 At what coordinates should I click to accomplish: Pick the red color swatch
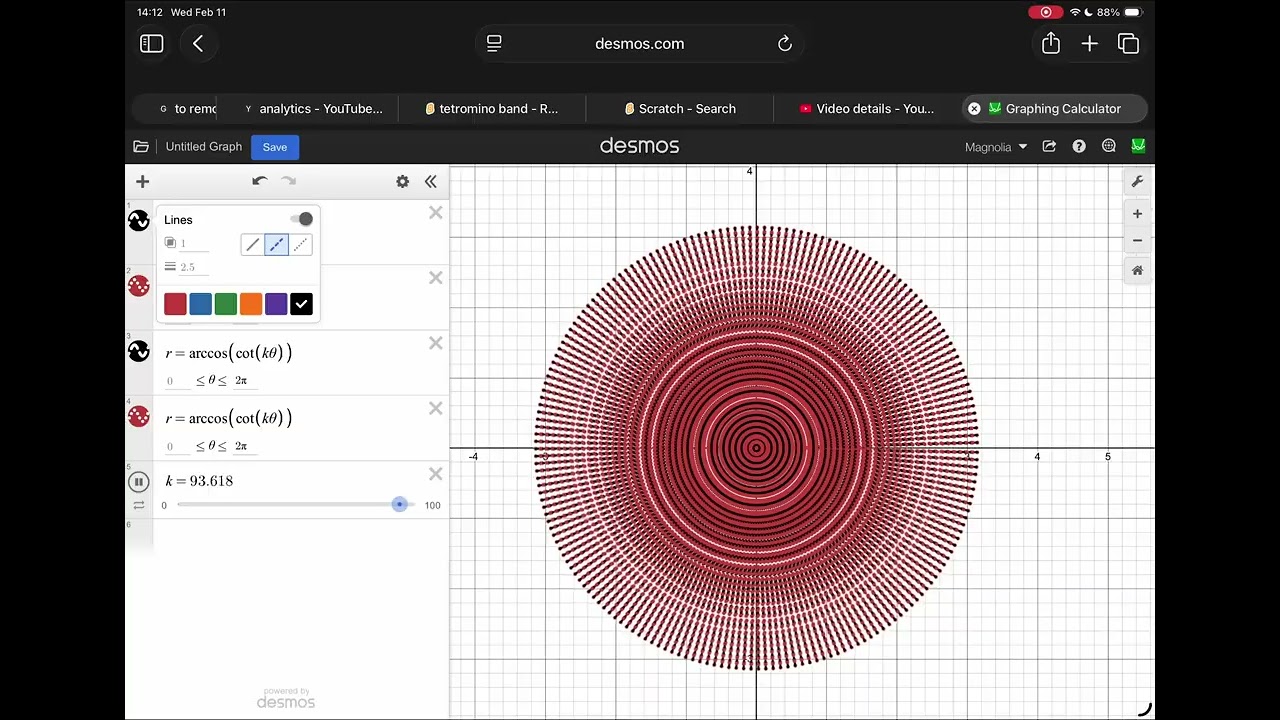[x=175, y=304]
